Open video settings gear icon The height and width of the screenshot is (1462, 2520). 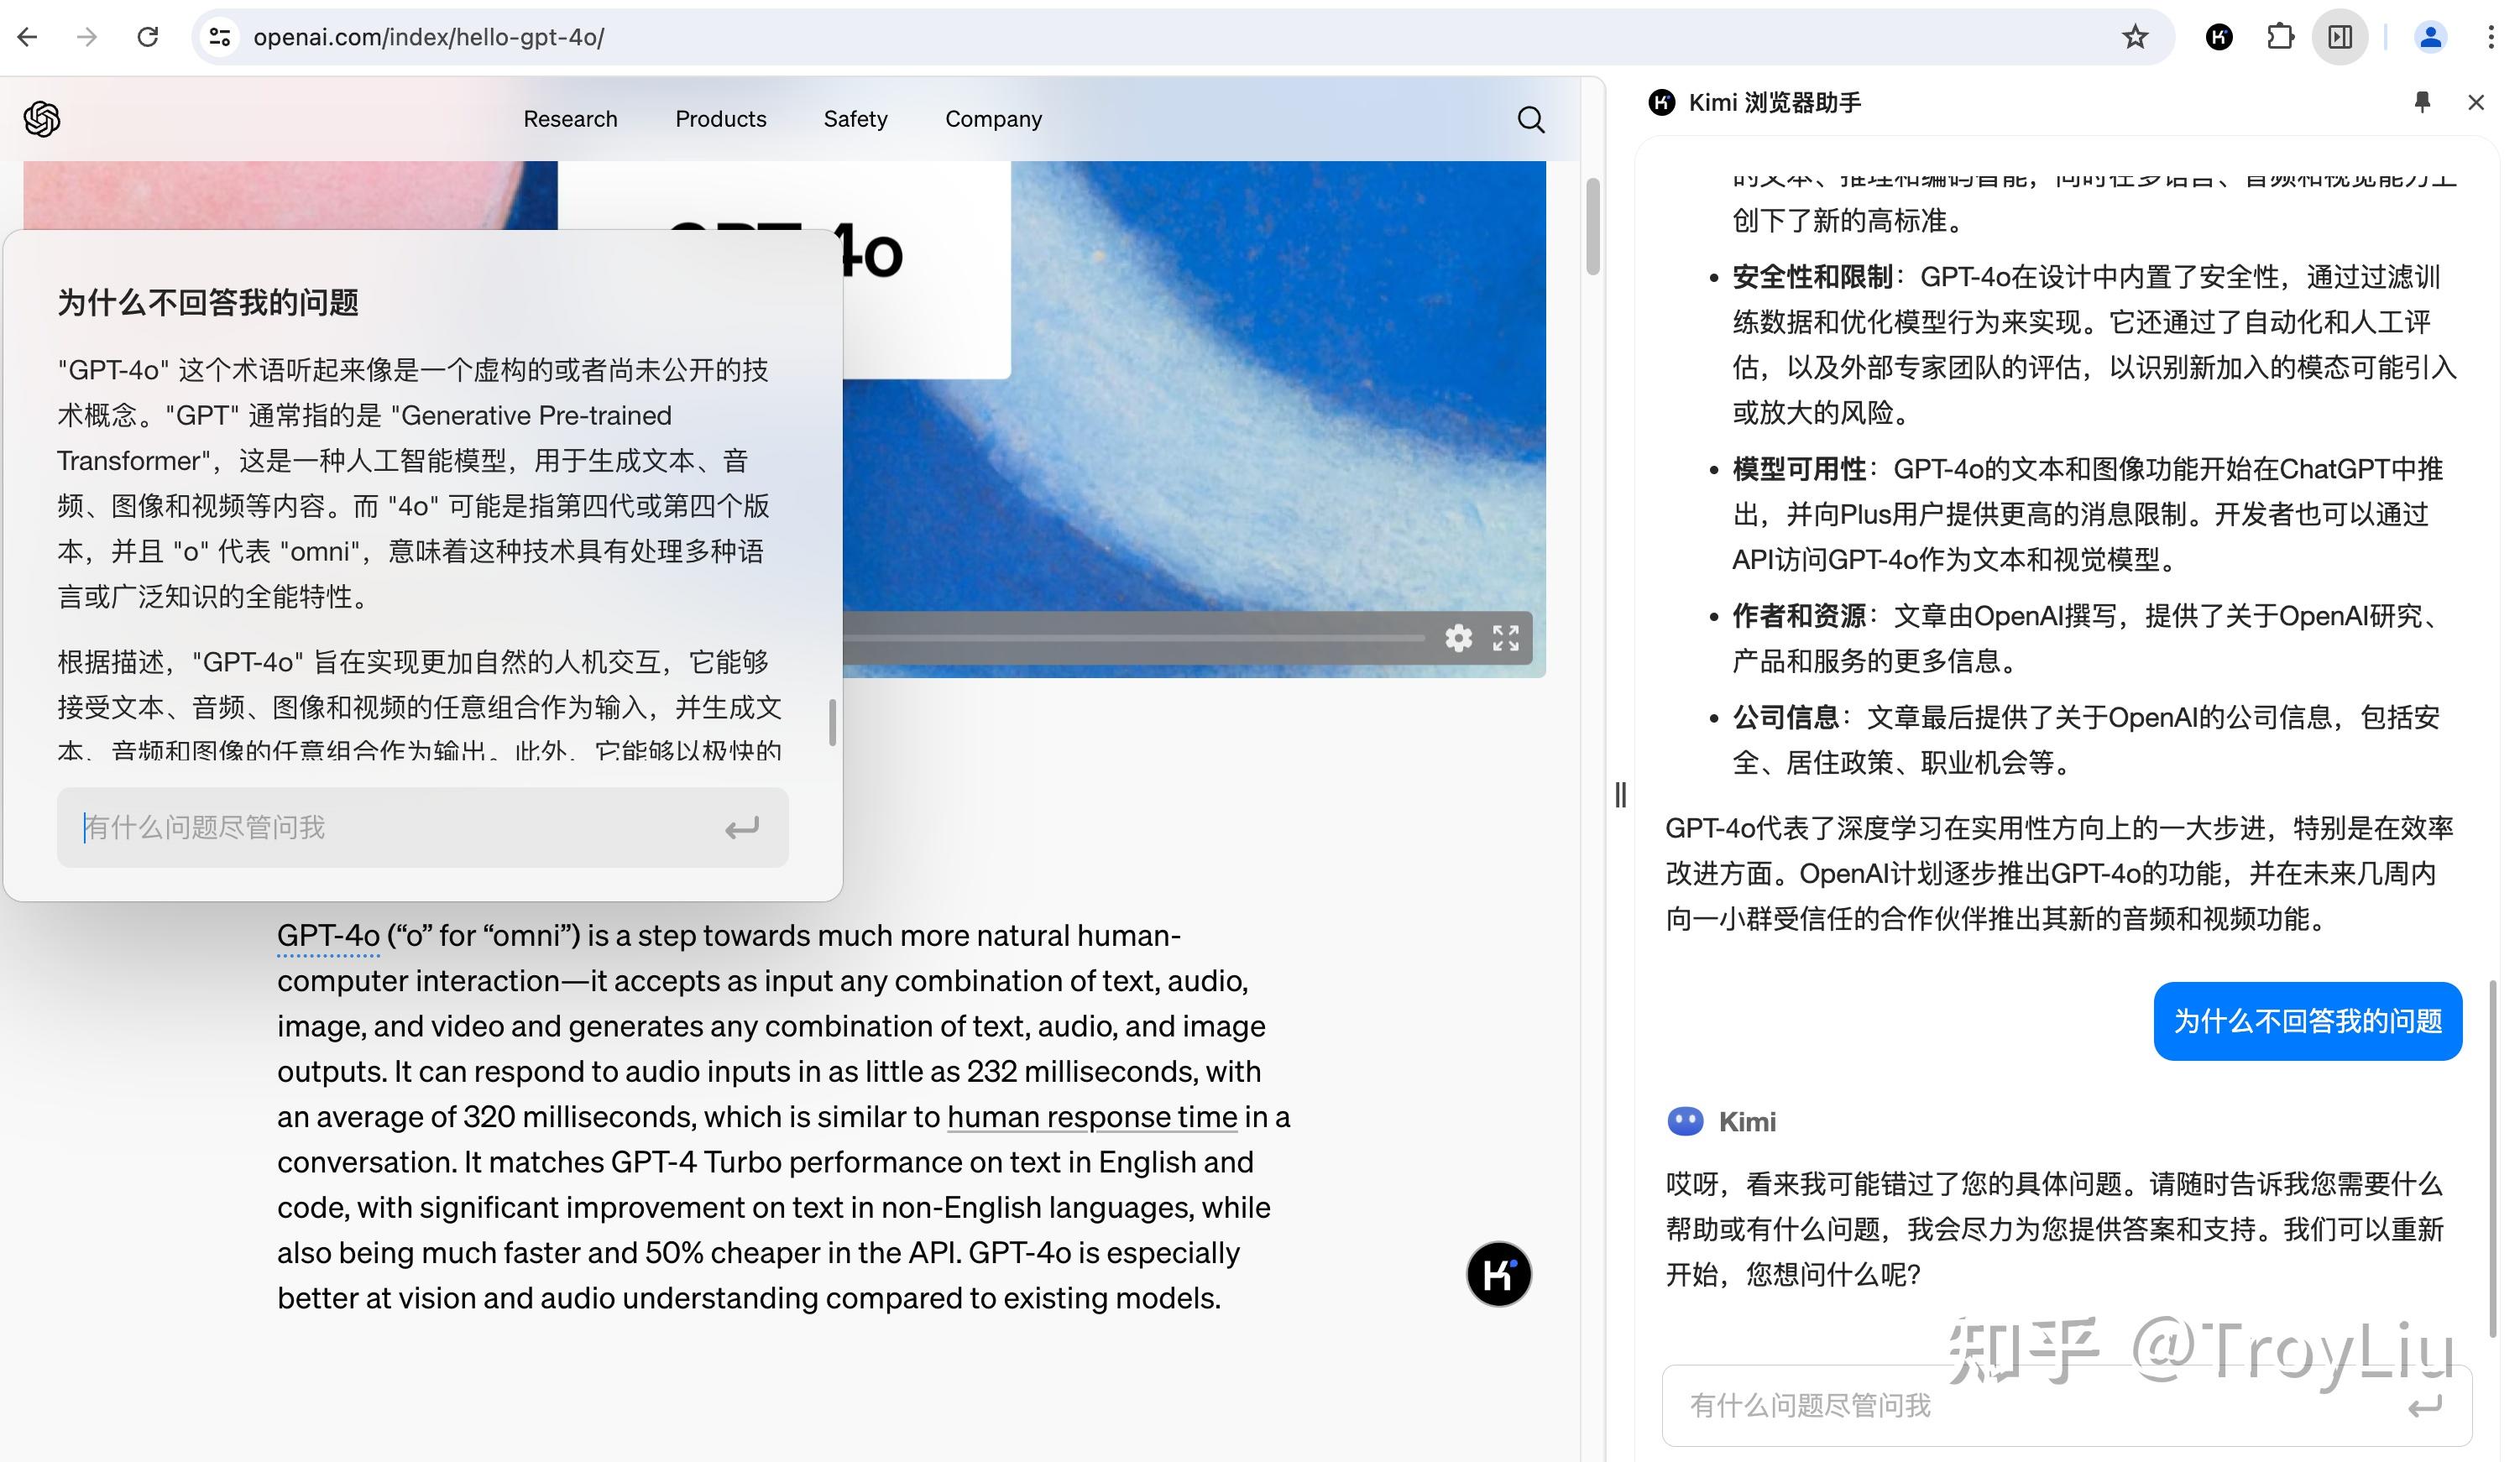1458,638
